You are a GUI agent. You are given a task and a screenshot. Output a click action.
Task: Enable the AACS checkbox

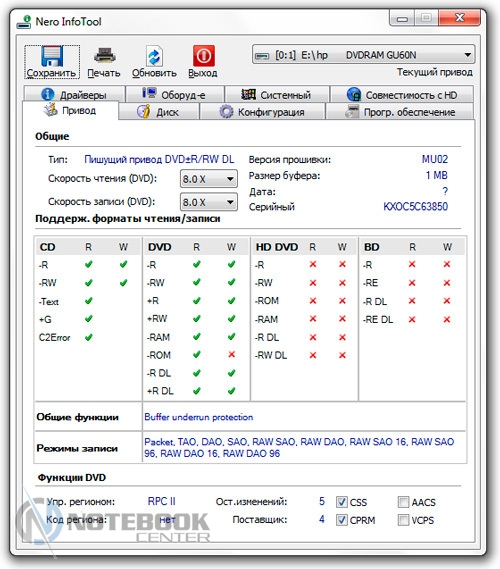403,502
